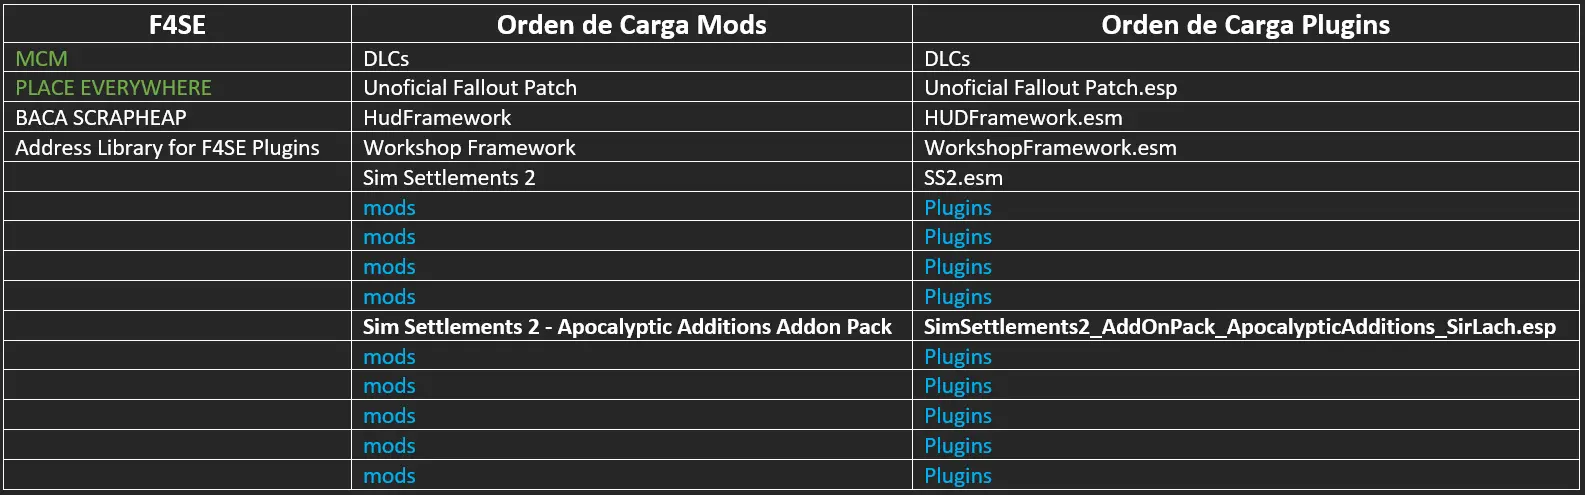Click DLCs in the Mods column
The width and height of the screenshot is (1585, 495).
coord(632,58)
